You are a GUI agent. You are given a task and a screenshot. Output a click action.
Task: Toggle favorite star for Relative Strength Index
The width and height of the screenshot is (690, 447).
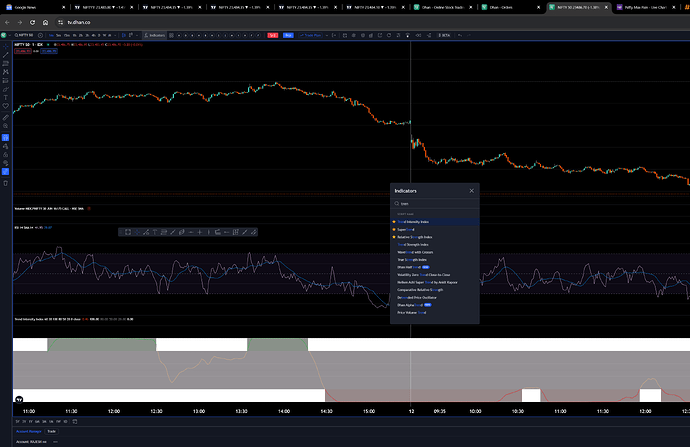tap(394, 237)
